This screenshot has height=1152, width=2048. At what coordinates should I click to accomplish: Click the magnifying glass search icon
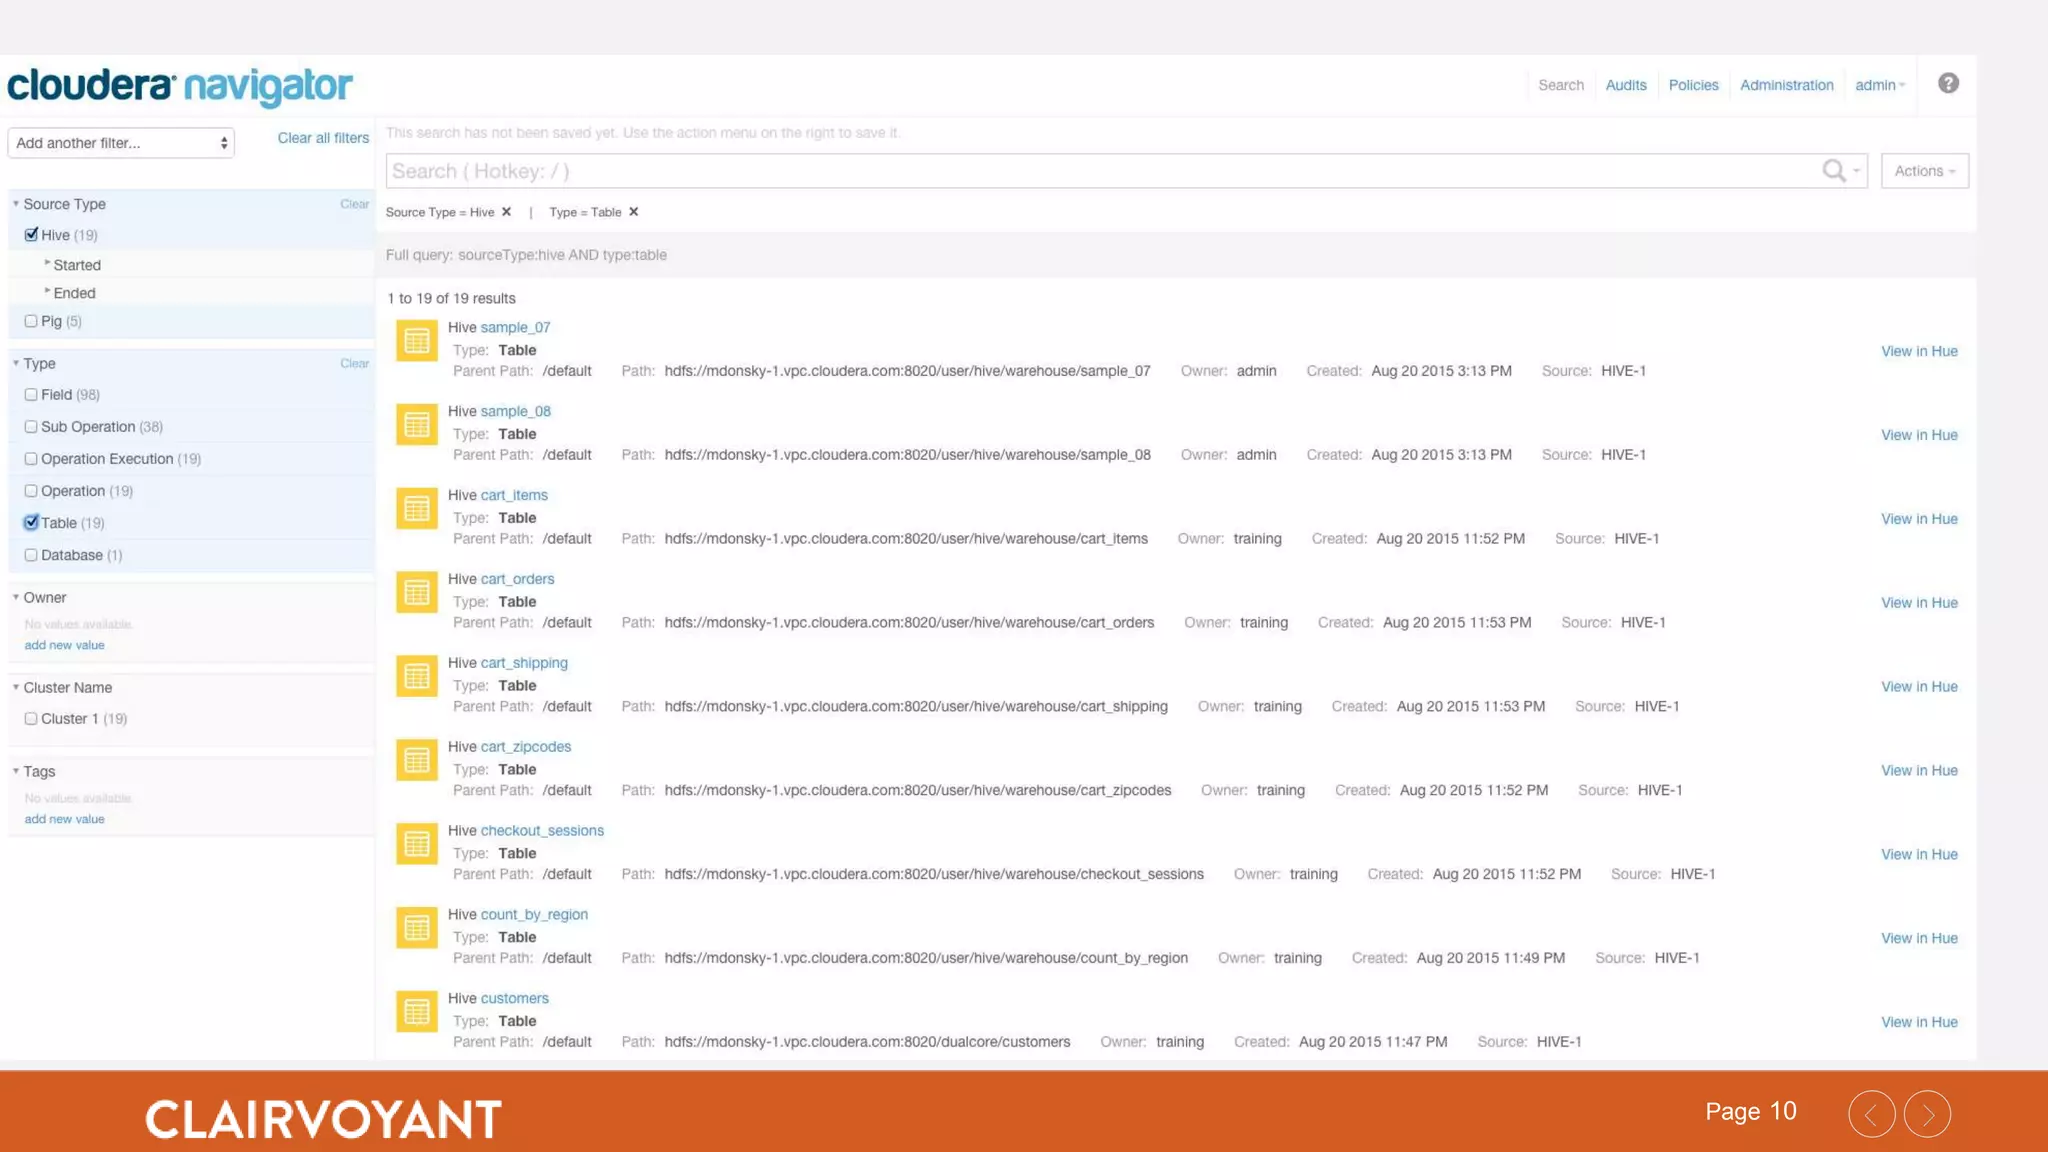[1833, 171]
